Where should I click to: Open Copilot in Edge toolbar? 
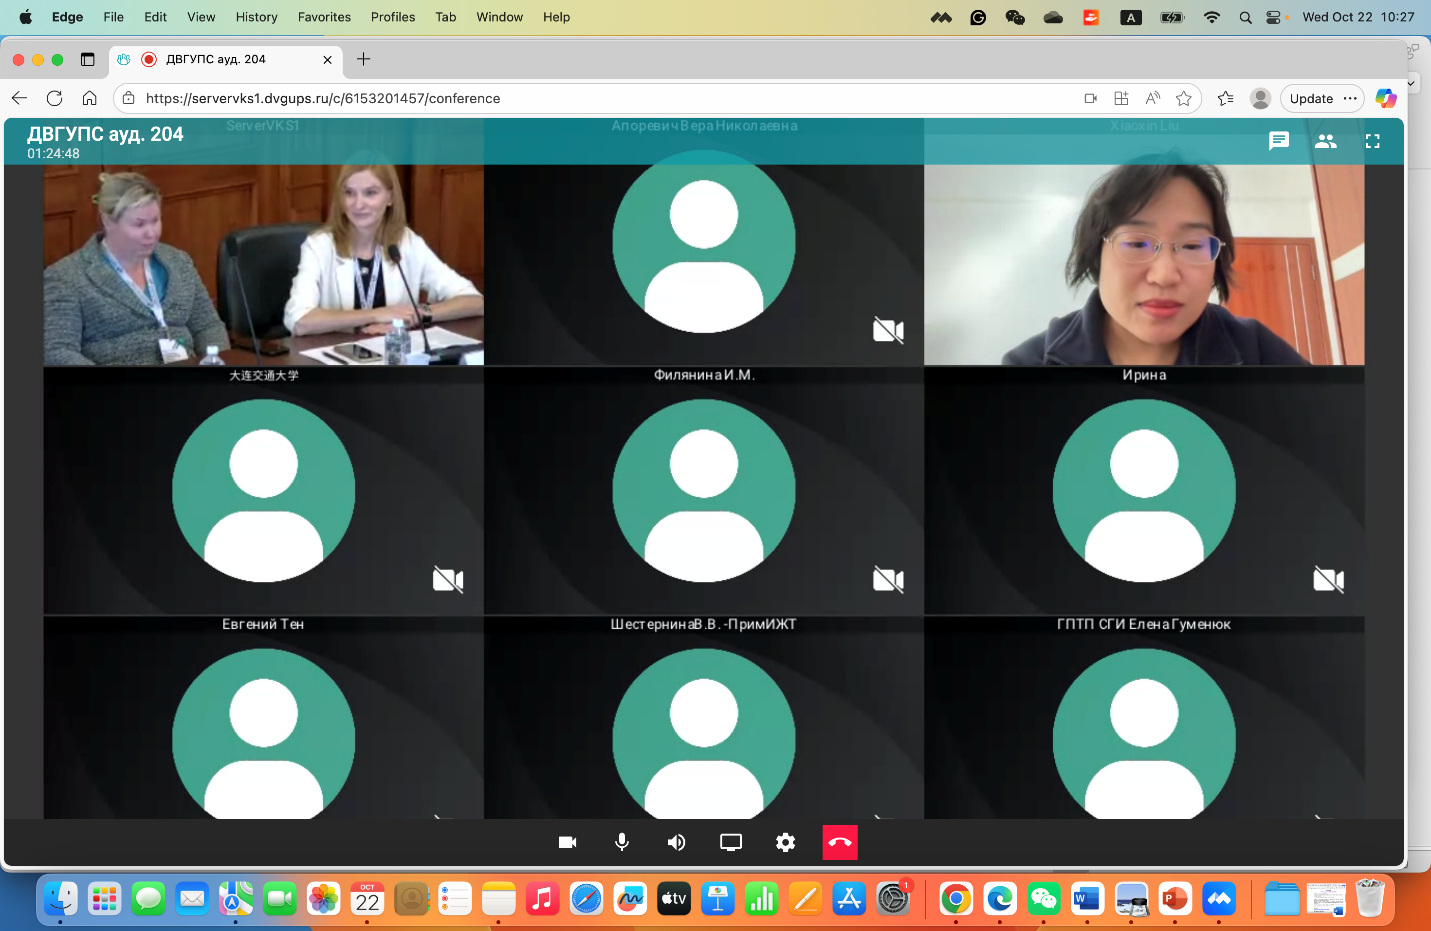(1385, 98)
